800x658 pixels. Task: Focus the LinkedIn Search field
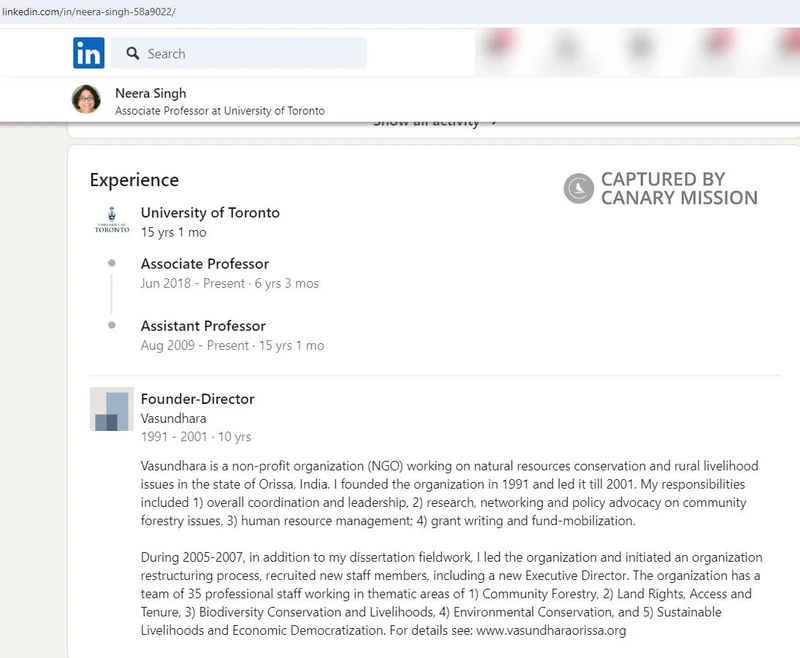pos(239,53)
